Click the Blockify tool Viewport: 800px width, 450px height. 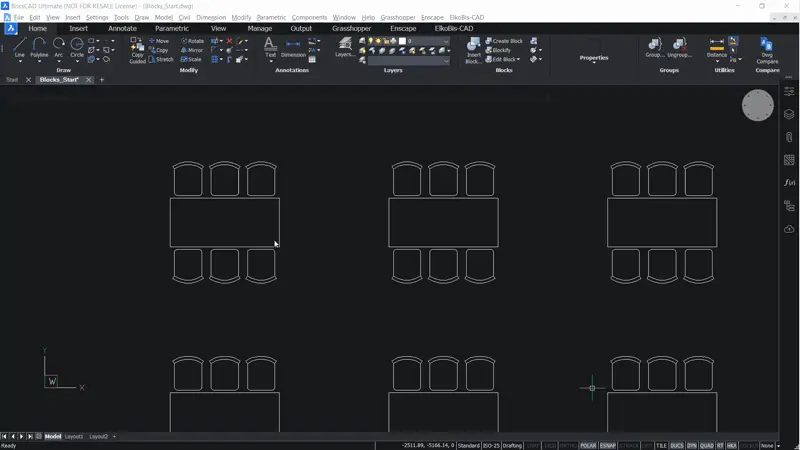[498, 50]
